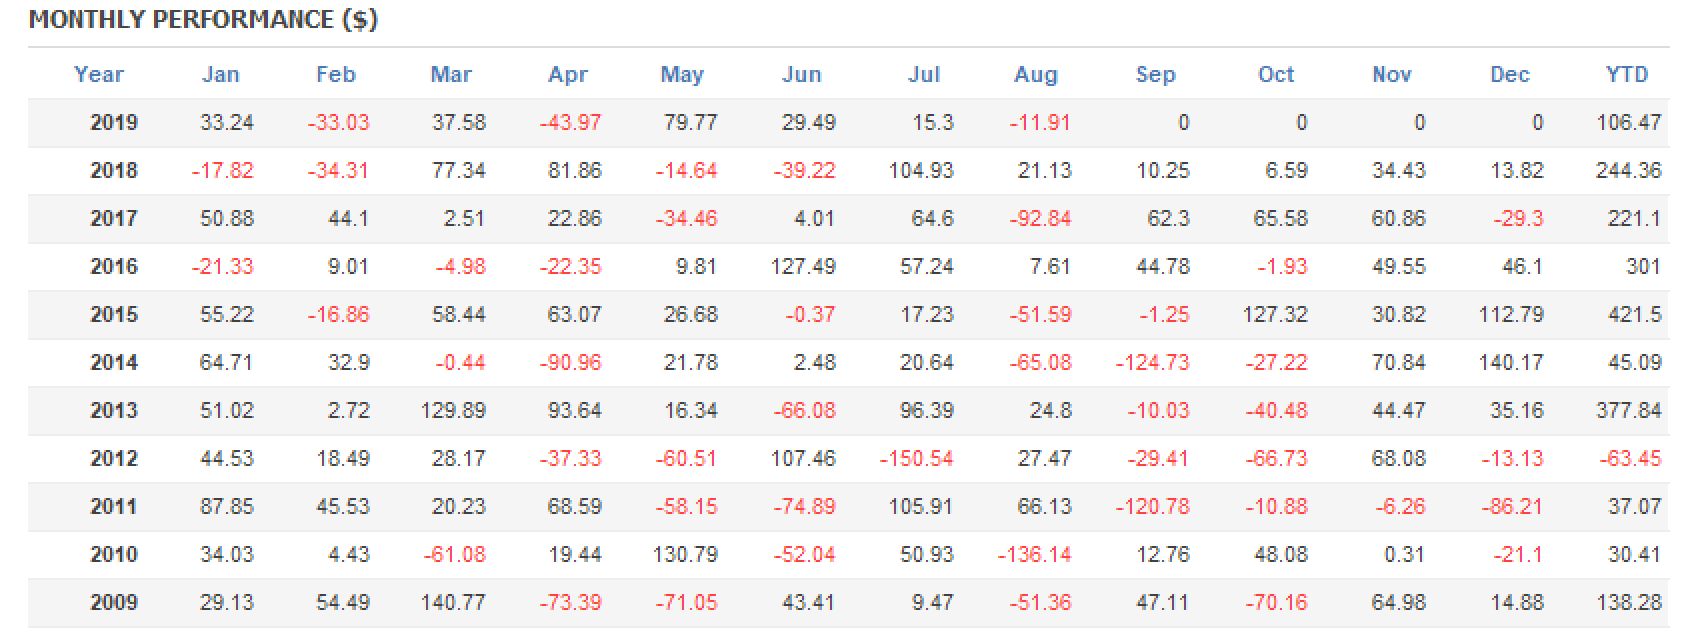Screen dimensions: 1698x639
Task: Click the Jun 2016 value 127.49
Action: [x=803, y=267]
